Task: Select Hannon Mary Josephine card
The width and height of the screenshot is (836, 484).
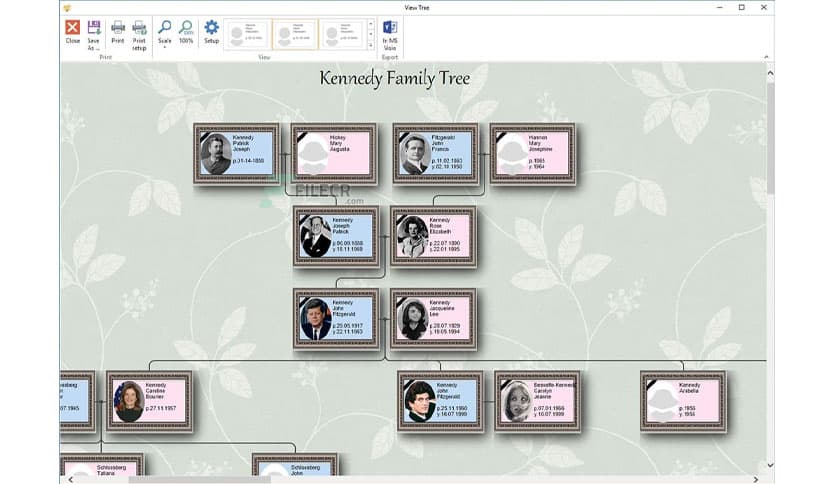Action: coord(533,154)
